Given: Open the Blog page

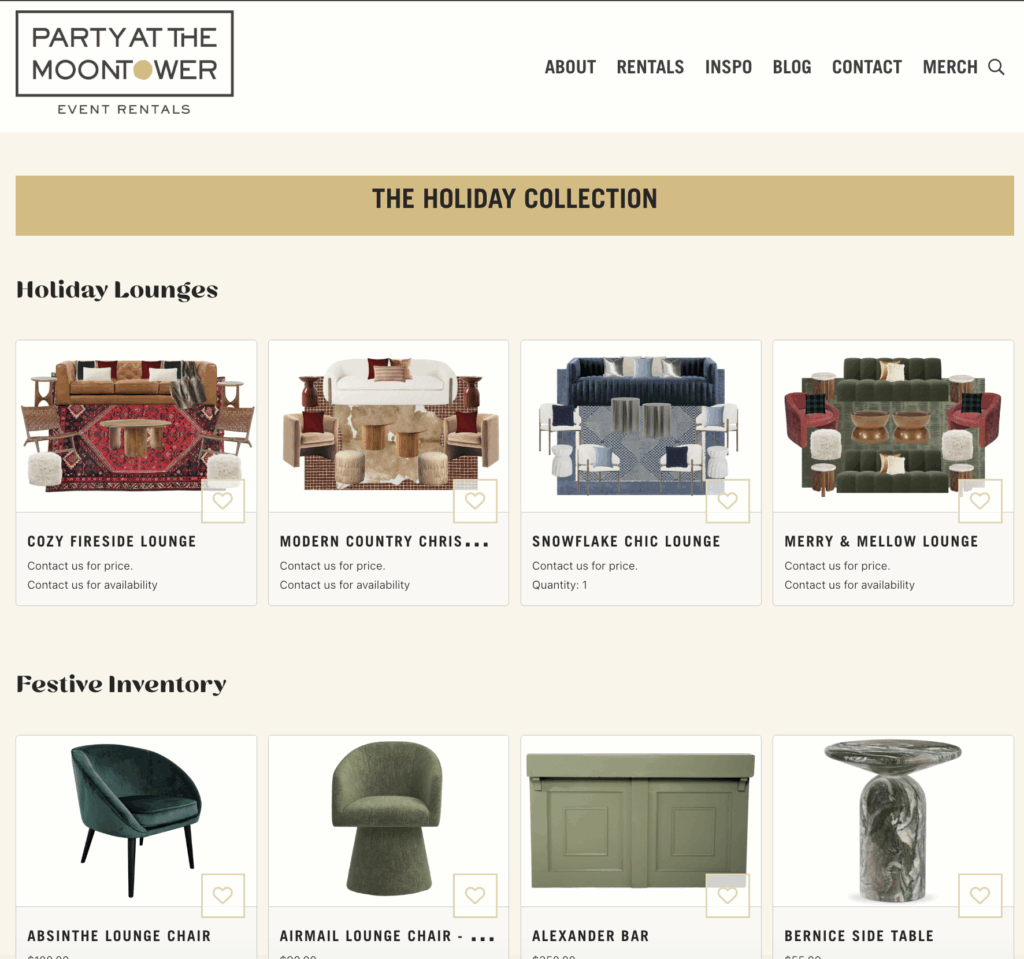Looking at the screenshot, I should click(792, 67).
